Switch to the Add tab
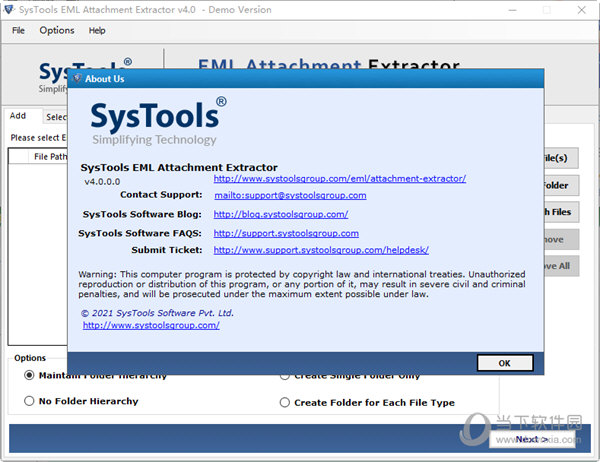The height and width of the screenshot is (462, 600). [x=18, y=116]
